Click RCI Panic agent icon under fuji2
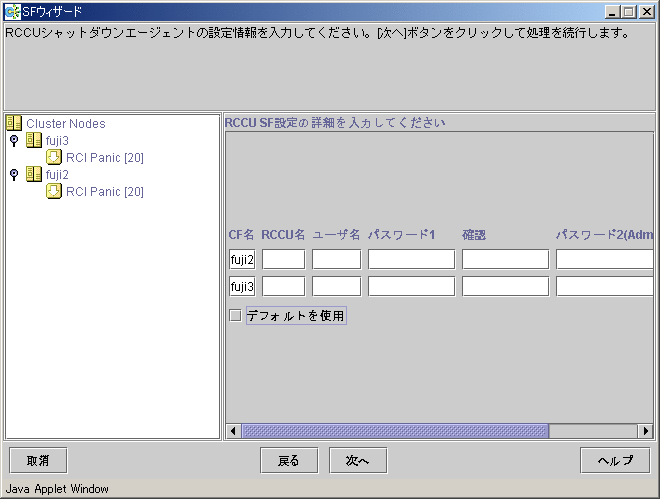Screen dimensions: 660x499 (x=54, y=191)
